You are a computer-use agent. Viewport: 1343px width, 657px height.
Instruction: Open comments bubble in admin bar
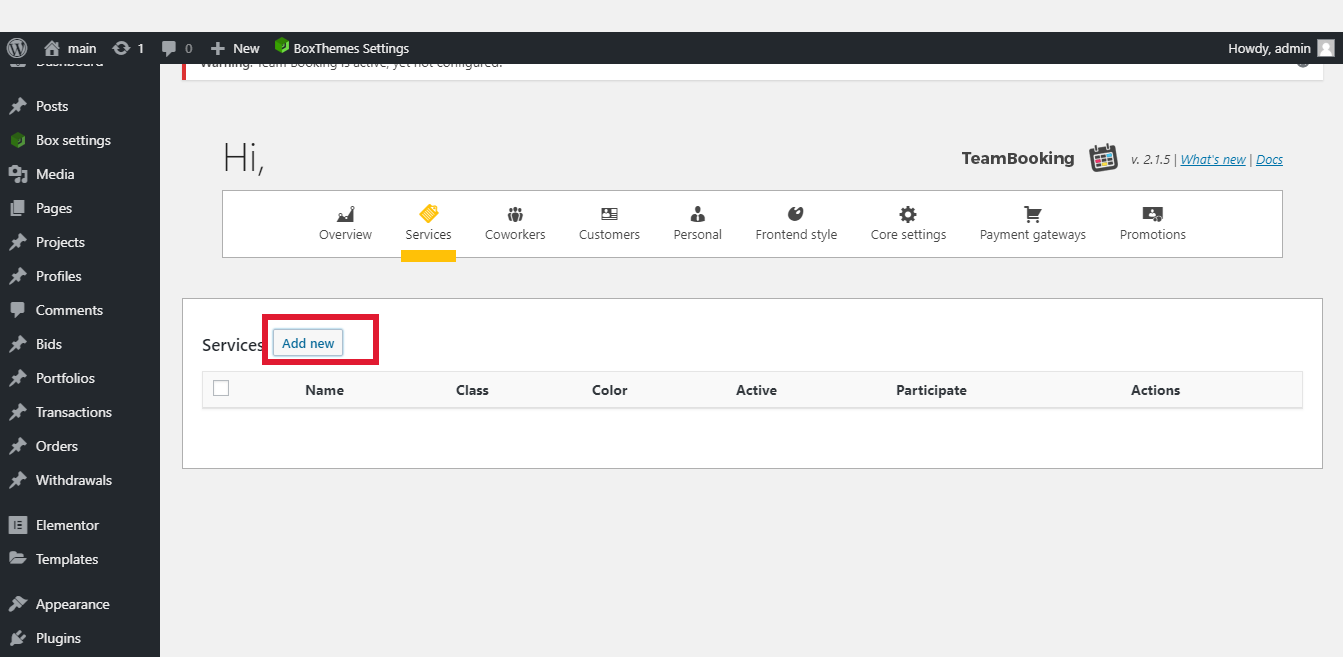169,48
